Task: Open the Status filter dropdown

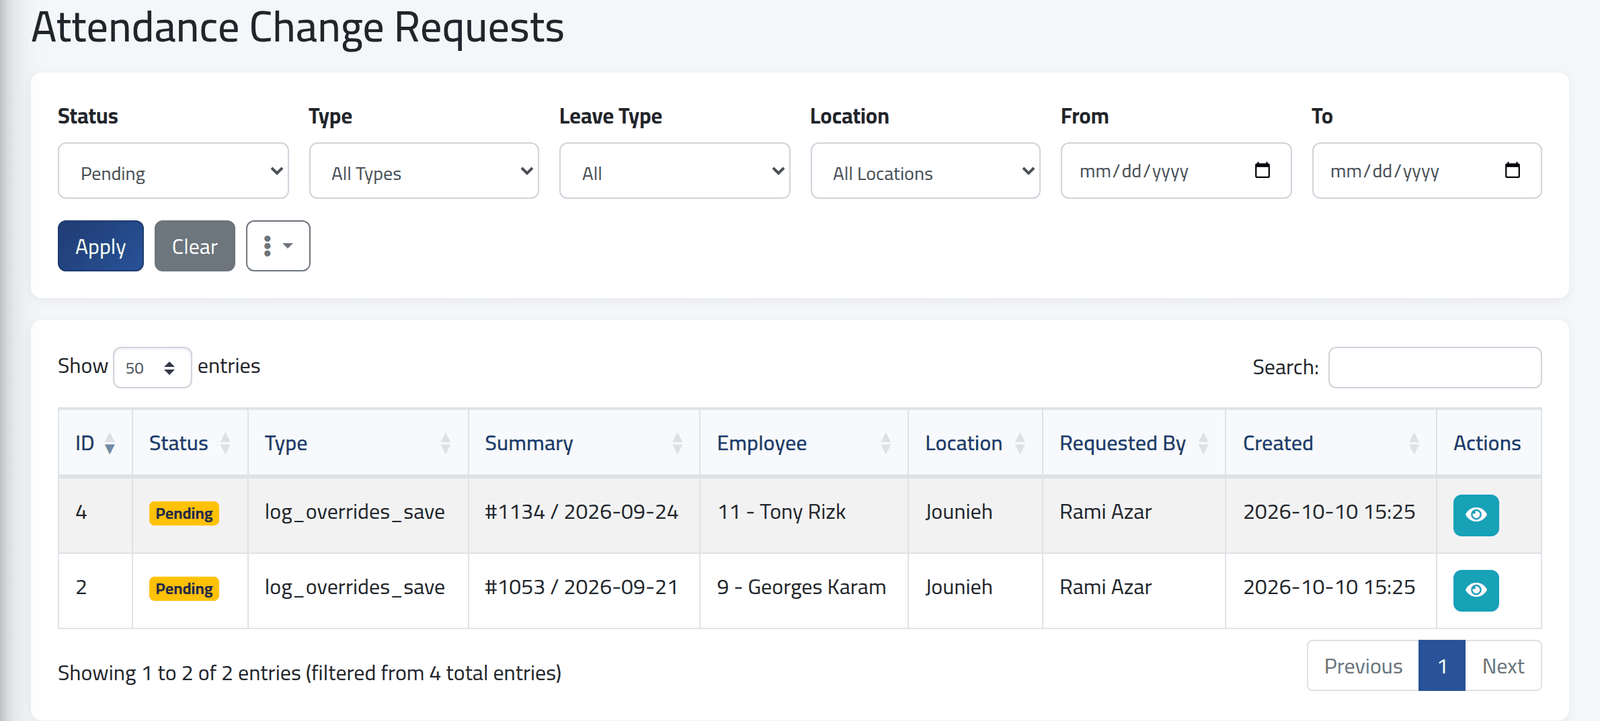Action: tap(173, 171)
